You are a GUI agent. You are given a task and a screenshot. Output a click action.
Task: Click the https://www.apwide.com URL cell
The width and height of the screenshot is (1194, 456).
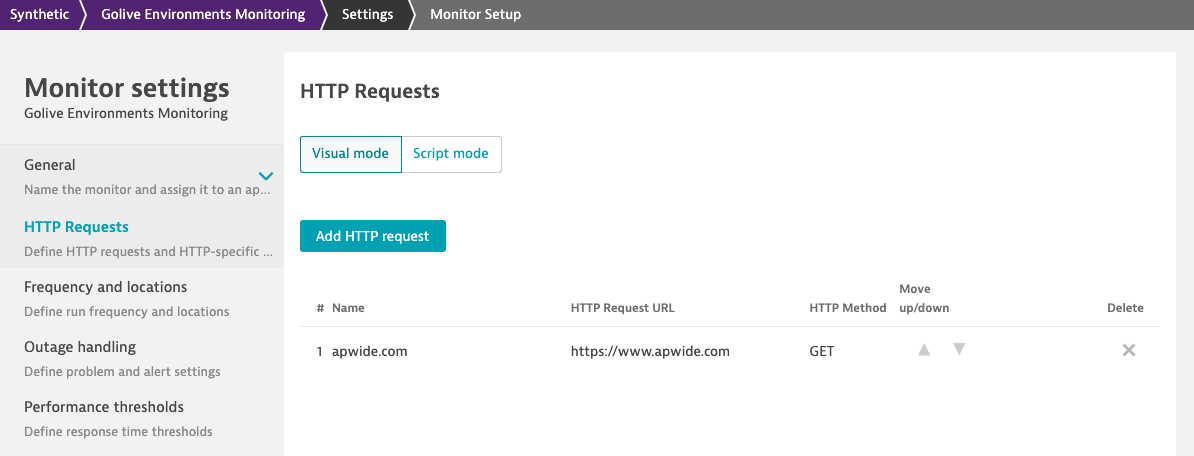click(x=650, y=351)
